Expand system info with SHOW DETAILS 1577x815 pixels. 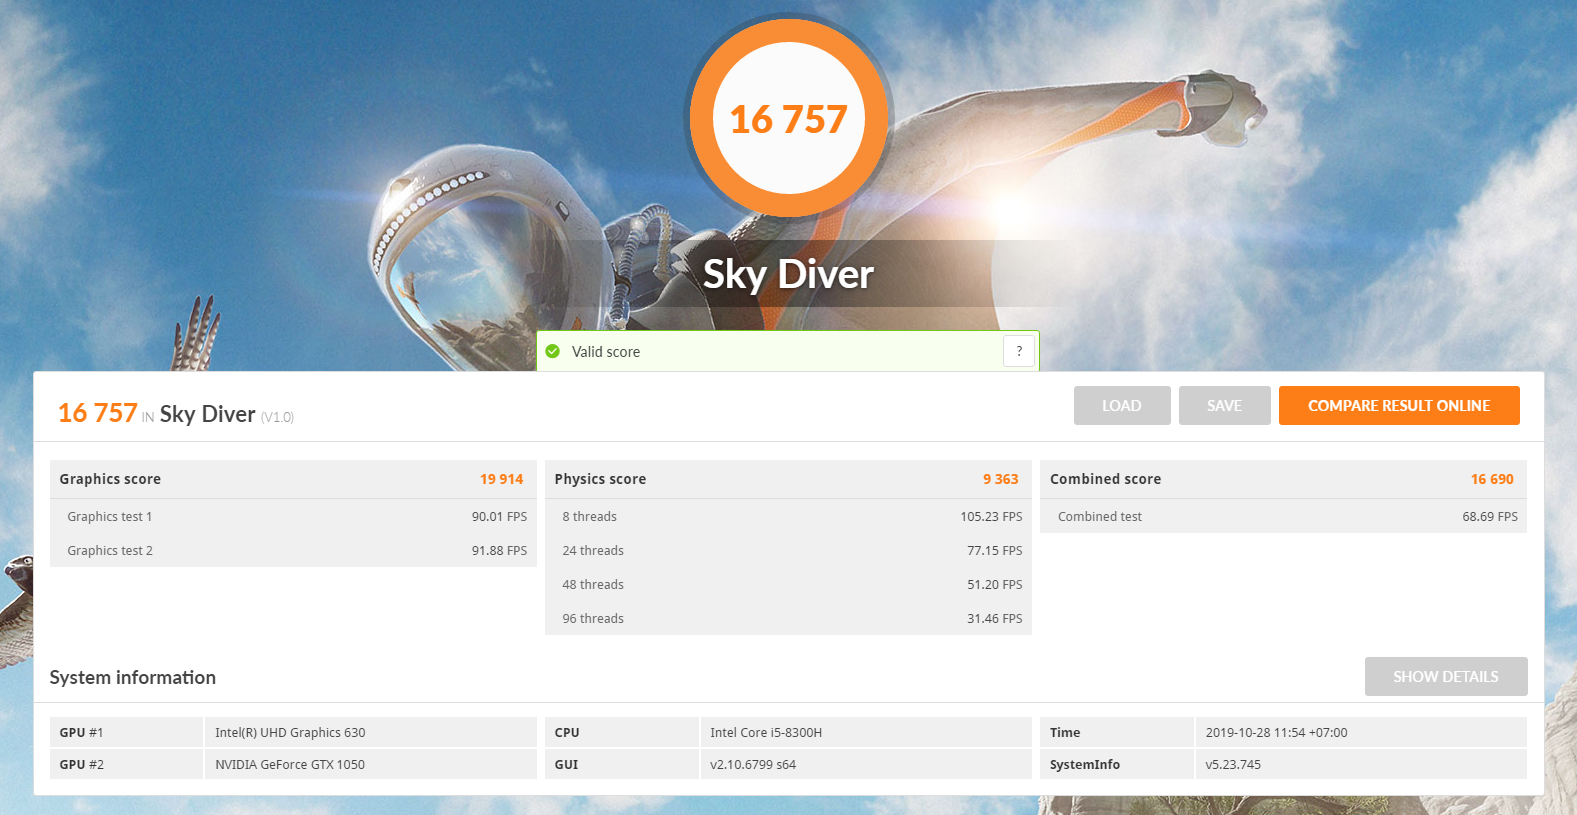[1445, 677]
